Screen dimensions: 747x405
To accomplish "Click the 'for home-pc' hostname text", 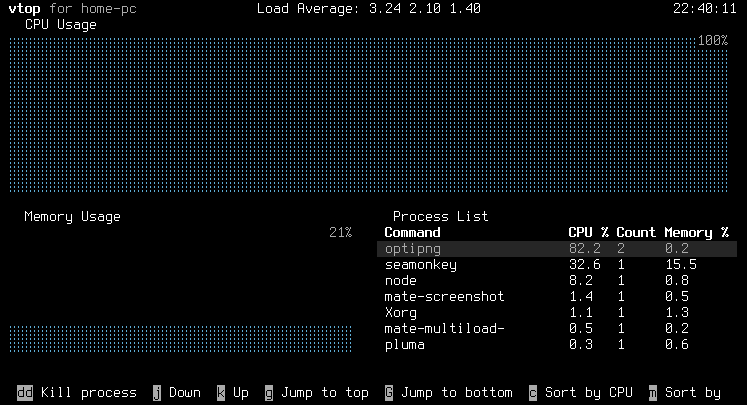I will pos(93,9).
